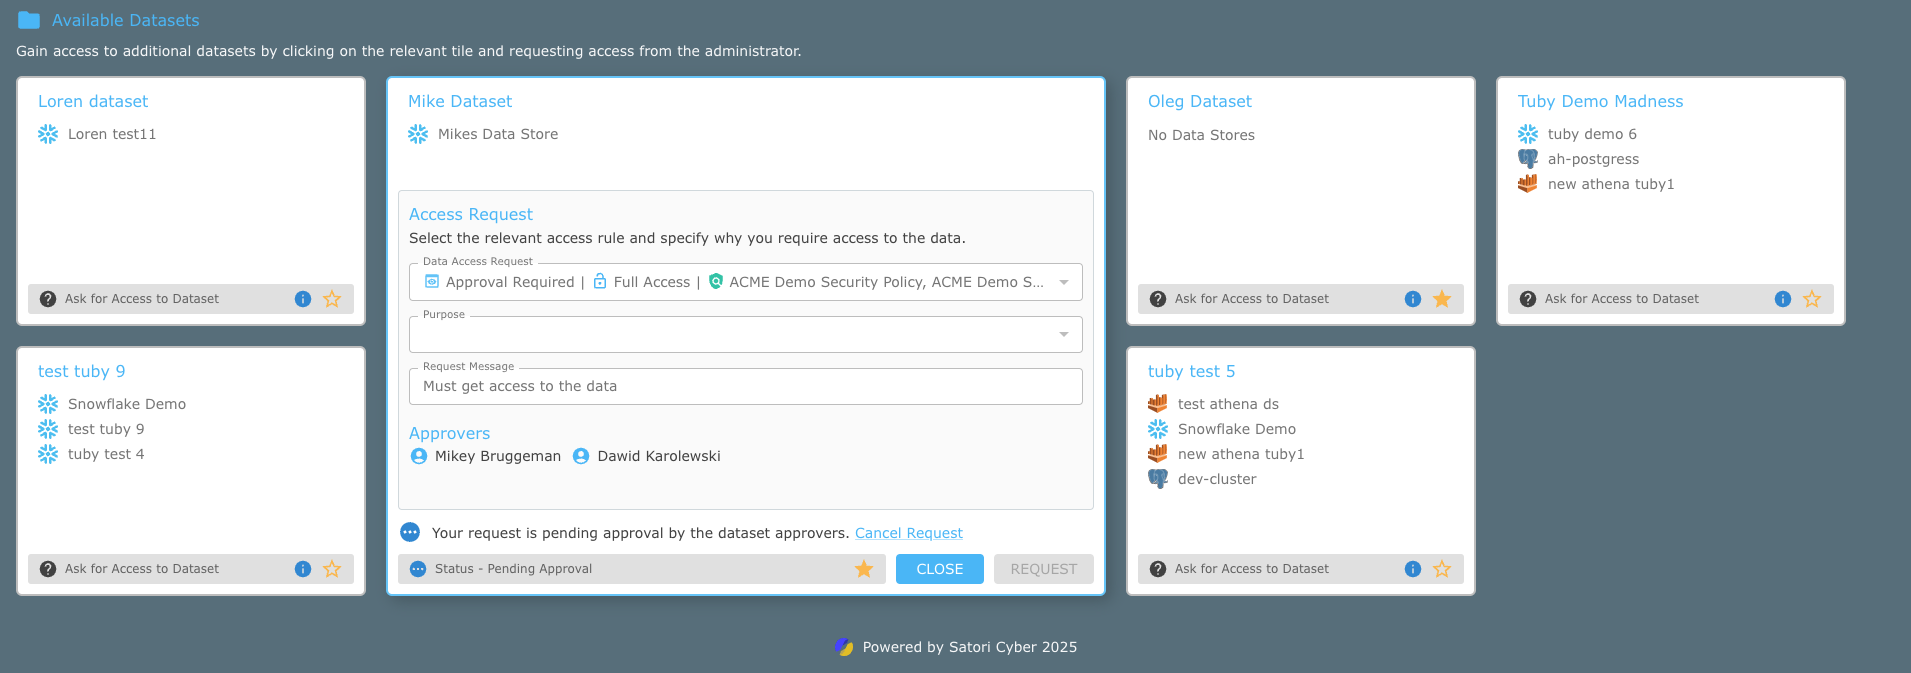Viewport: 1911px width, 673px height.
Task: Click question mark icon on Oleg Dataset card
Action: pos(1158,299)
